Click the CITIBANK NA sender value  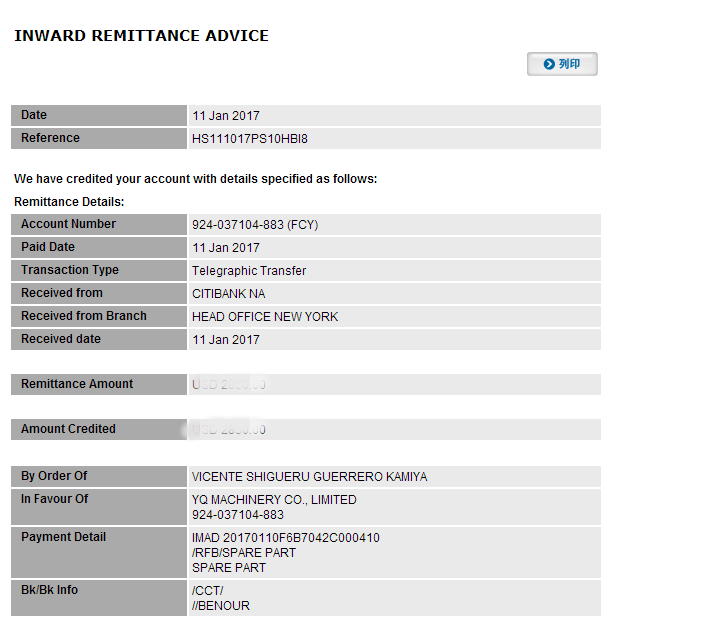pos(228,294)
